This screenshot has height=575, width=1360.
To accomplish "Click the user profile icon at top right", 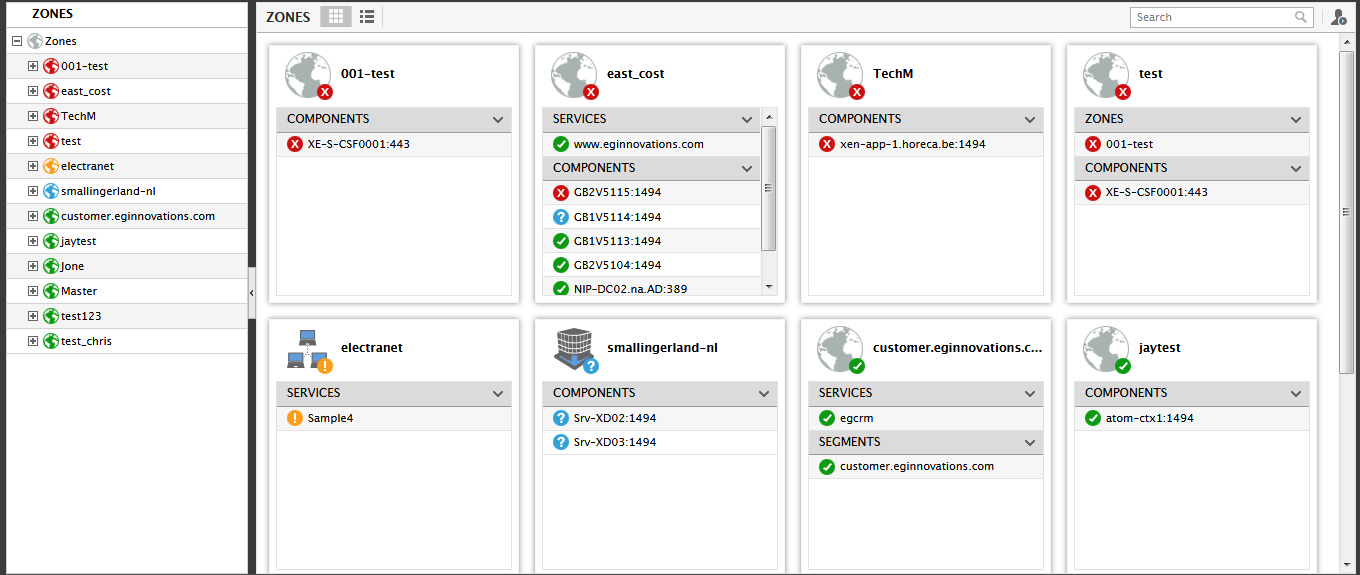I will tap(1339, 17).
